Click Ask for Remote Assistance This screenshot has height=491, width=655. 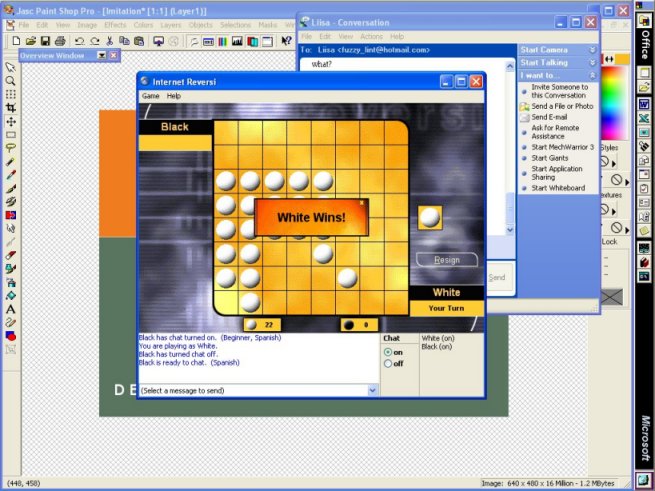pos(555,132)
